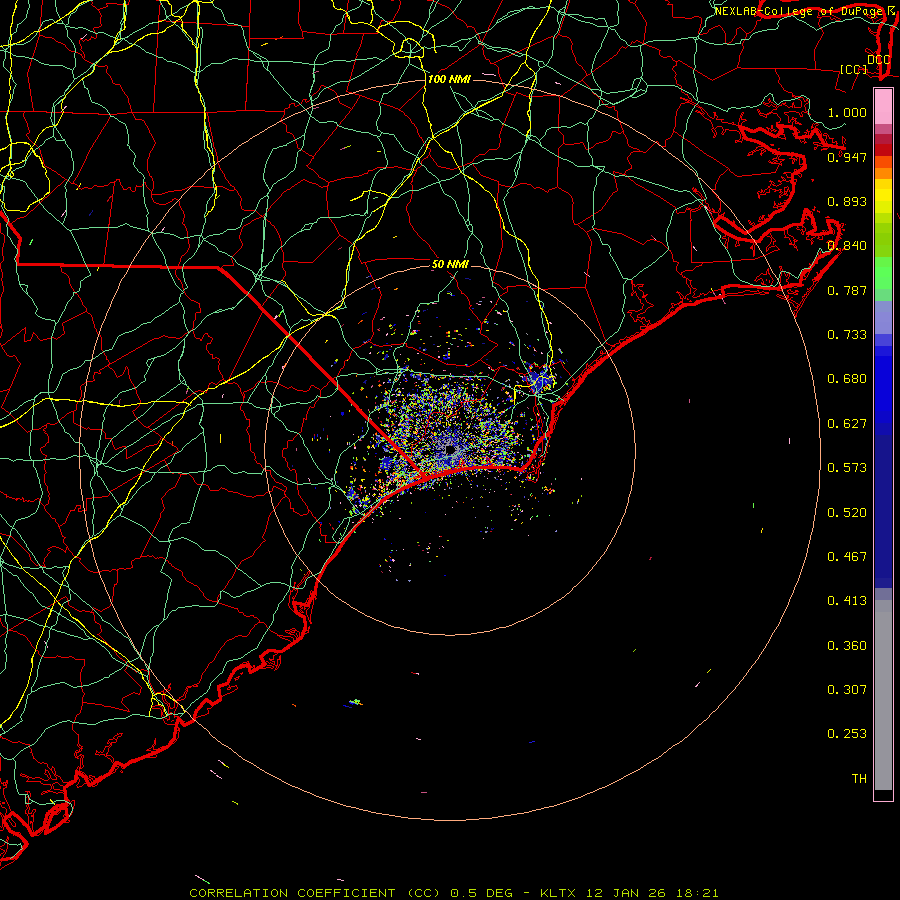
Task: Pick the gray color bar segment
Action: [x=883, y=695]
